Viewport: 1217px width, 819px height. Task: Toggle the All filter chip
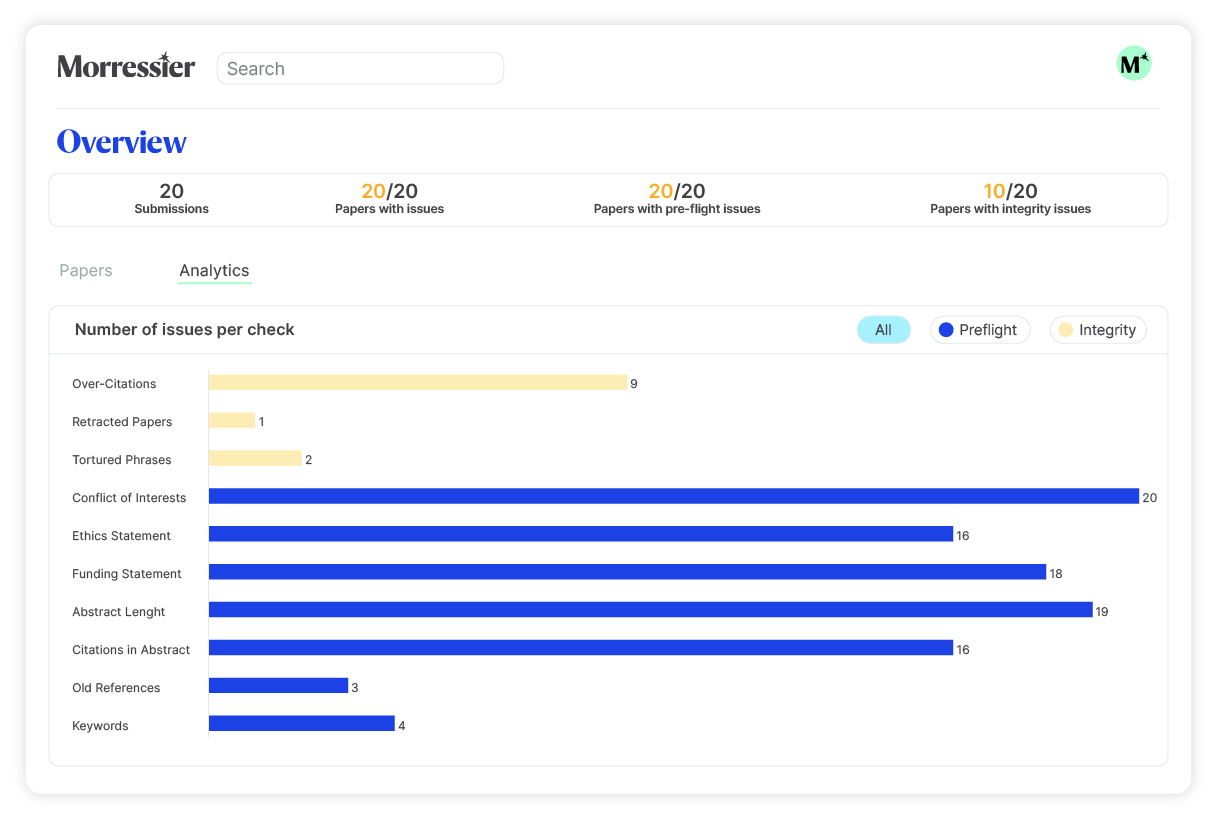(x=883, y=330)
